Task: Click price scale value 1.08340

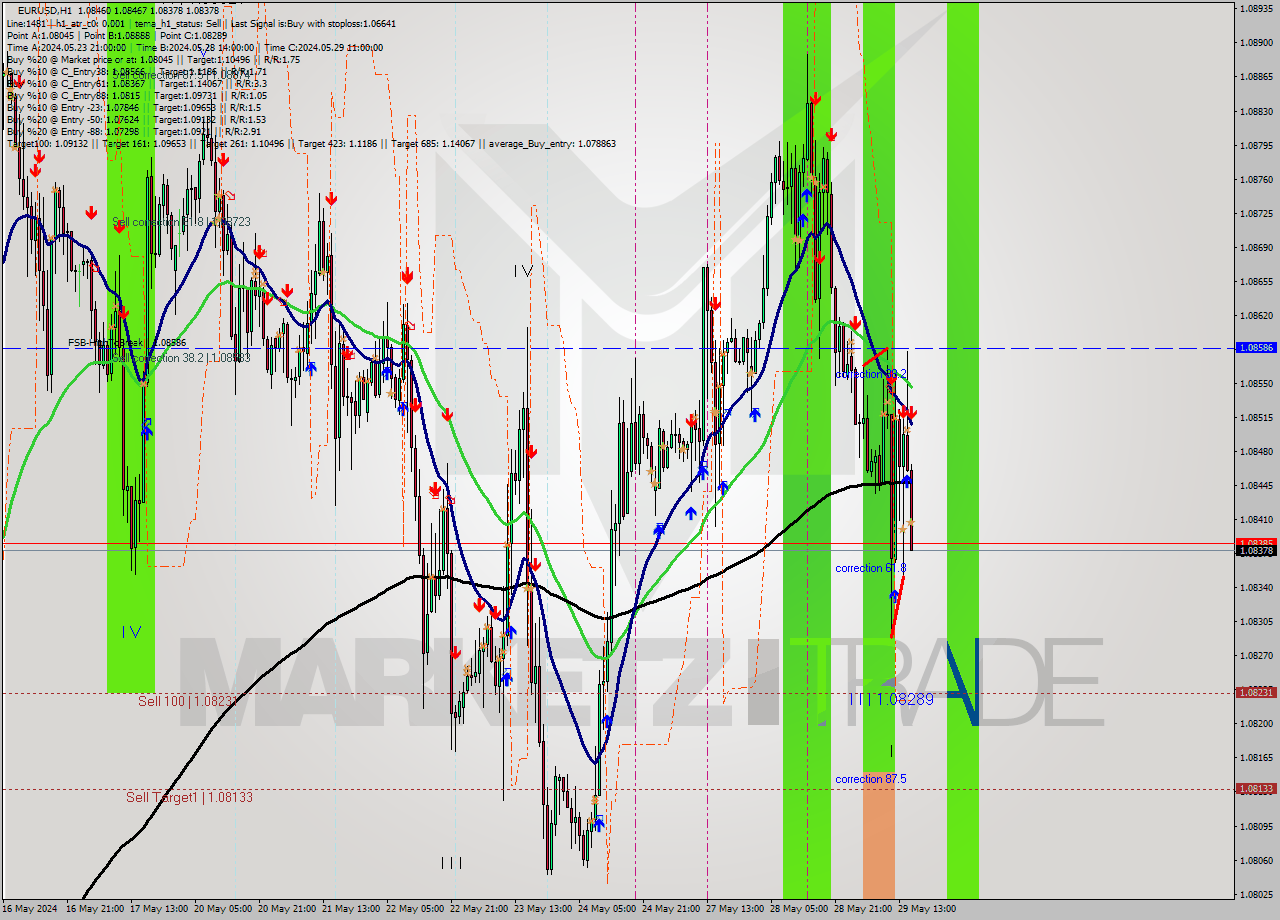Action: coord(1256,588)
